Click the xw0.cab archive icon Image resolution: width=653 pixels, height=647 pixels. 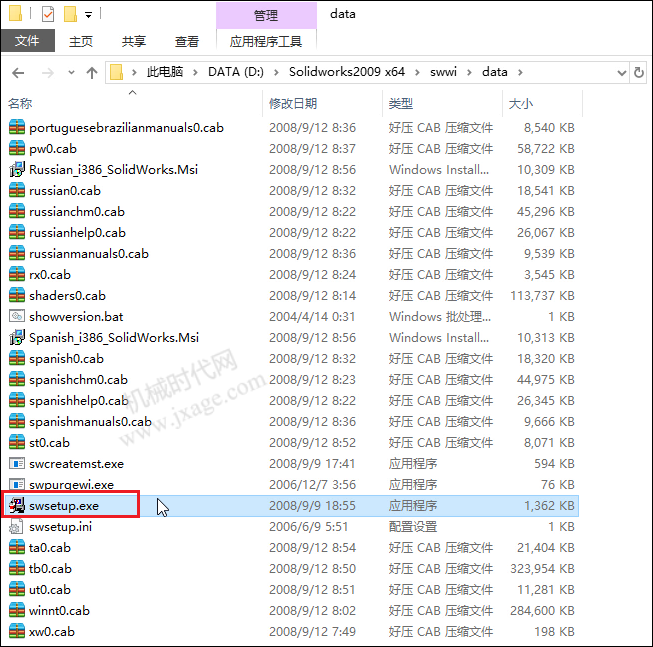coord(17,631)
